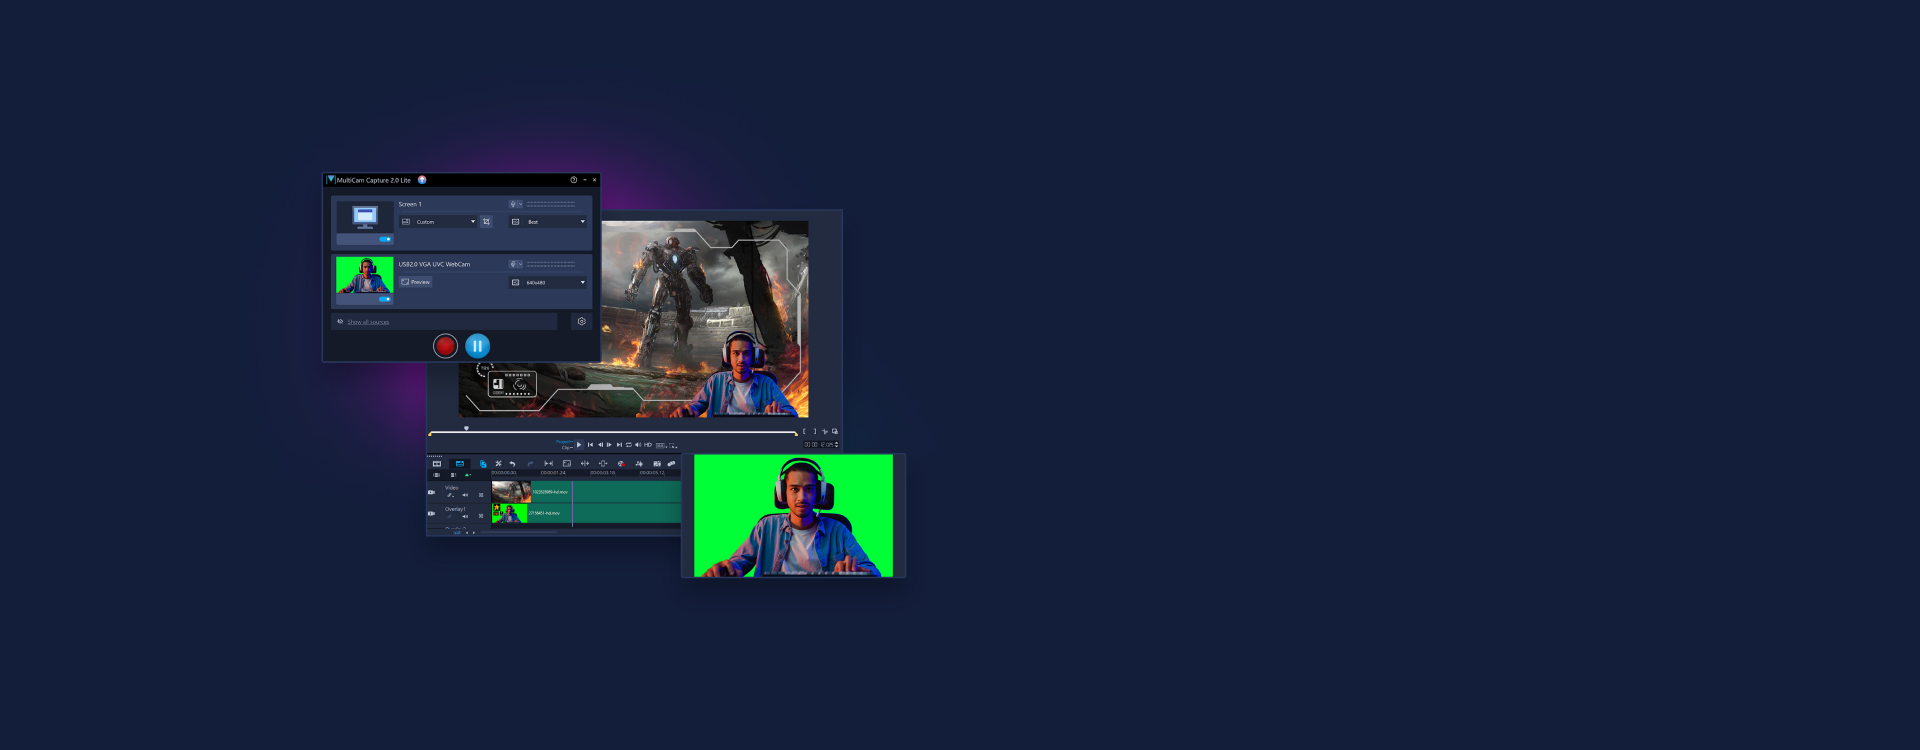1920x750 pixels.
Task: Pause capture with the blue pause button
Action: tap(478, 346)
